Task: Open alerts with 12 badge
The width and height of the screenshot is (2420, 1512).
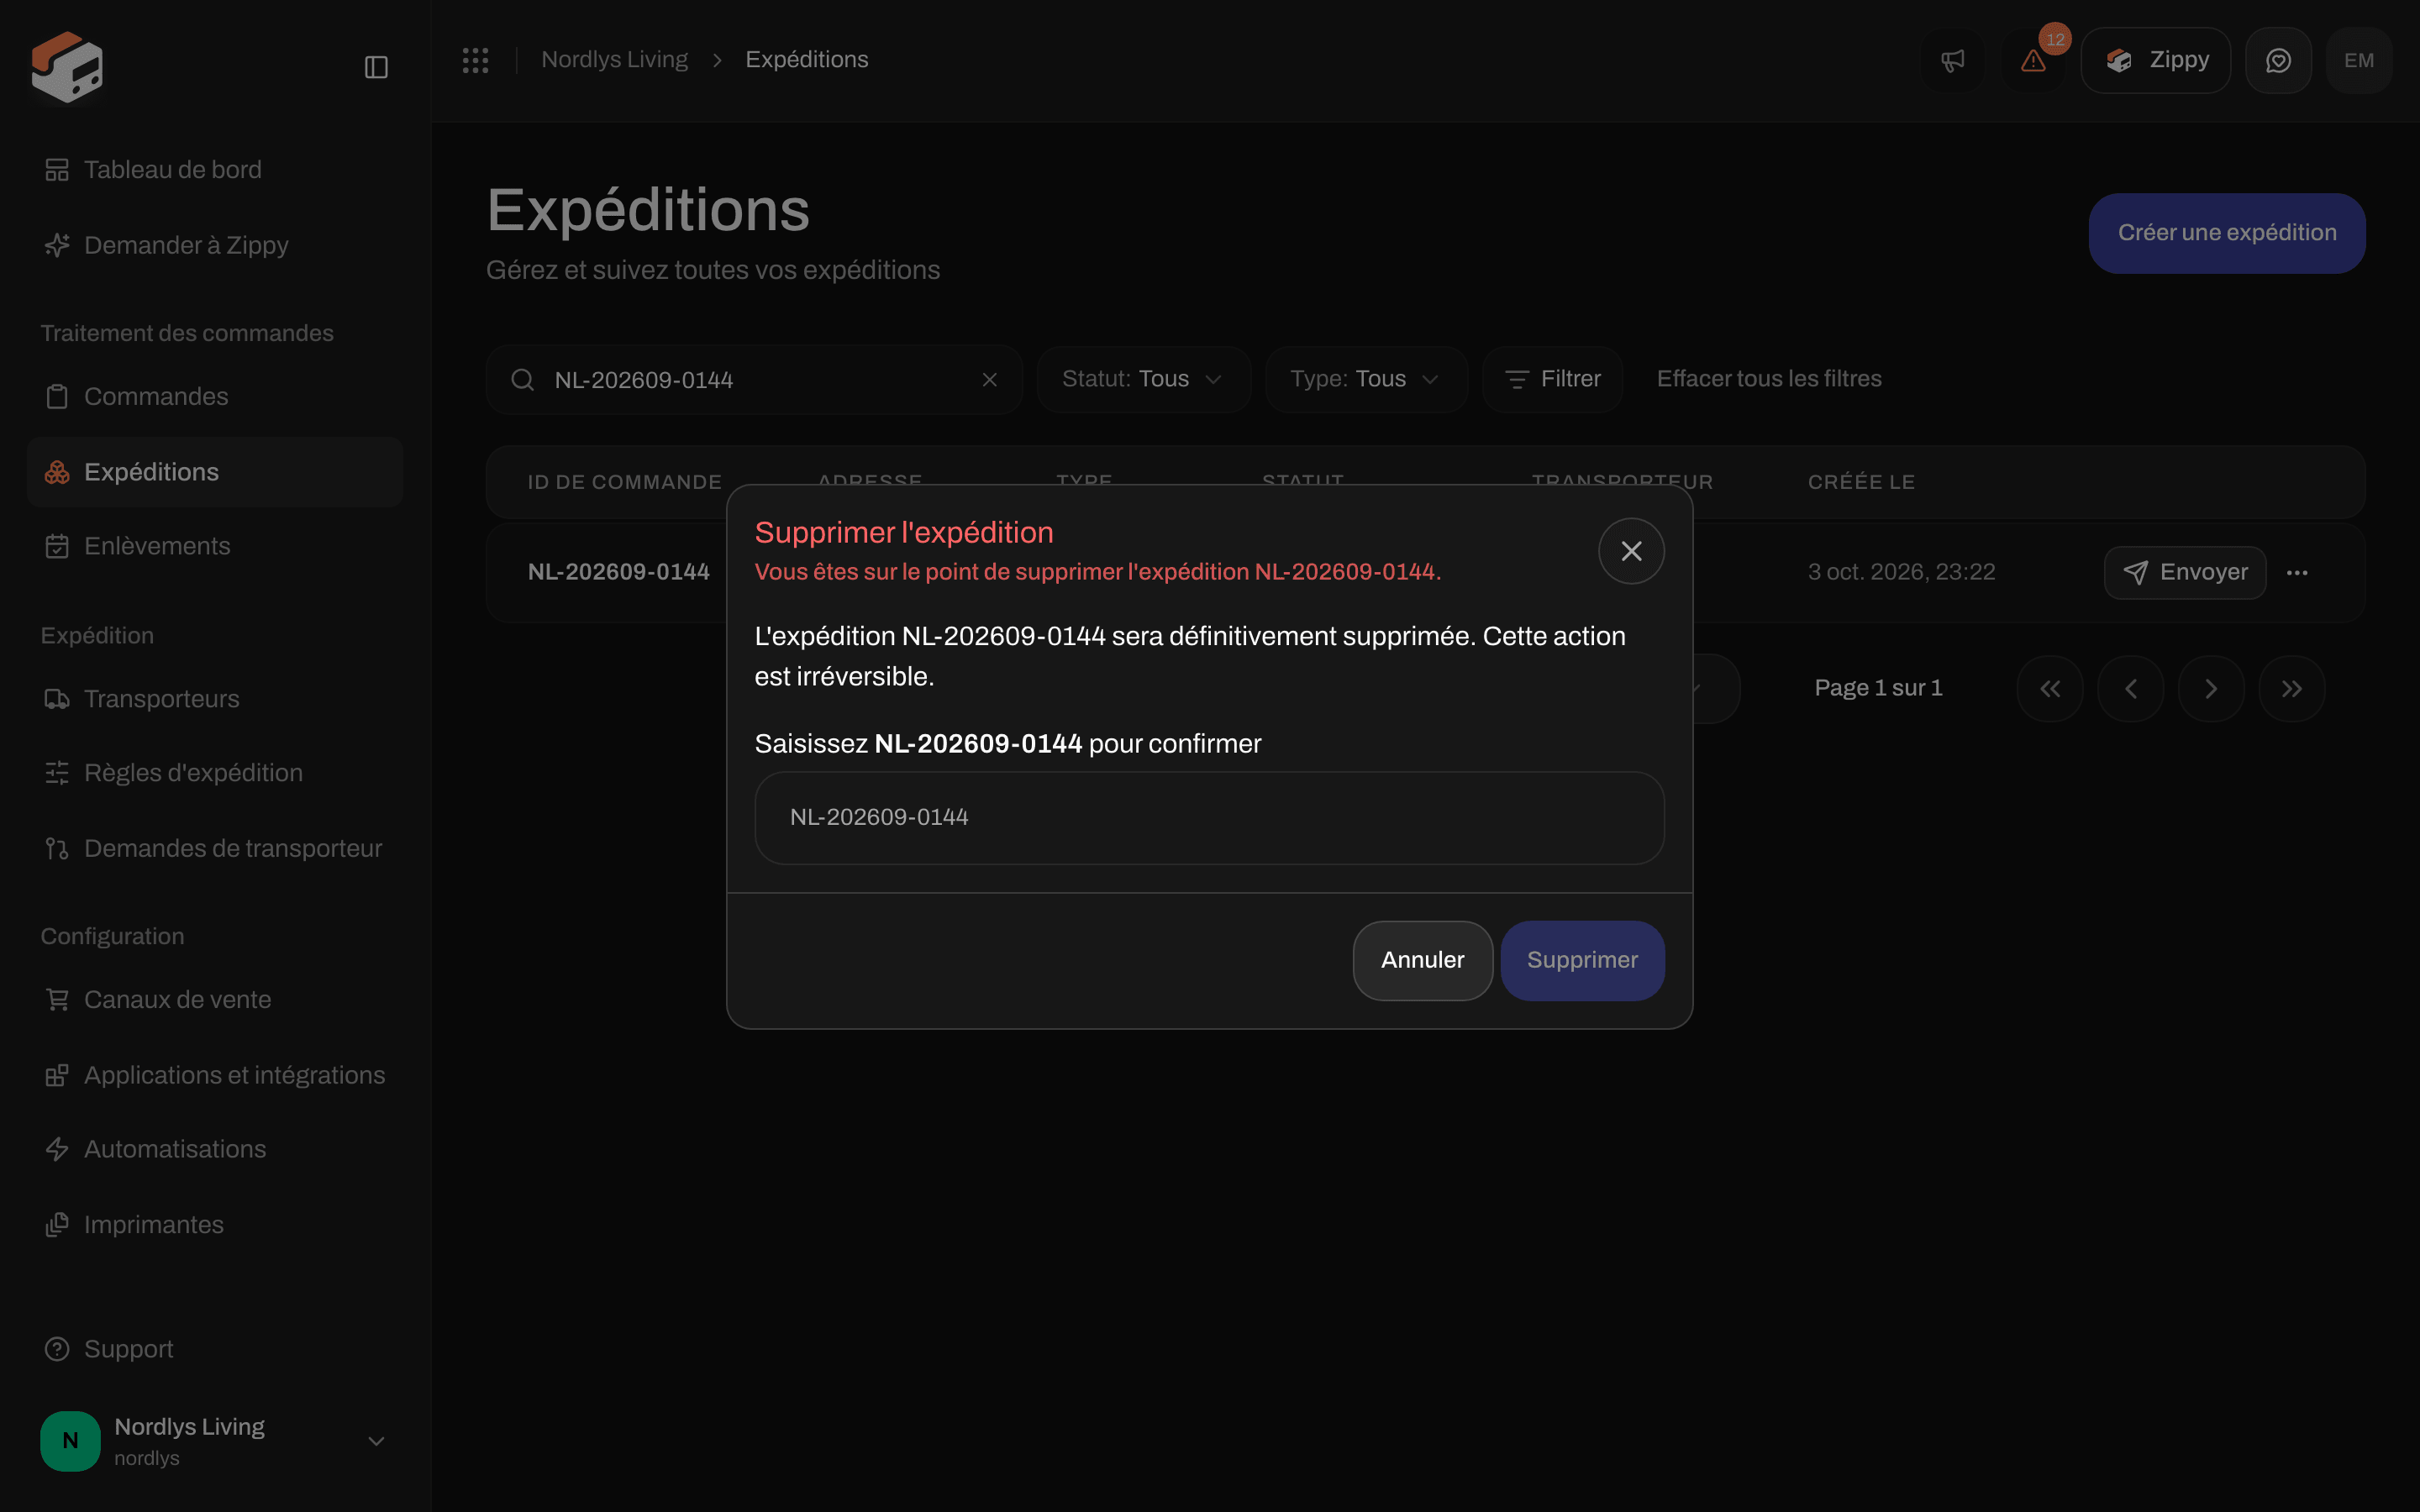Action: coord(2034,60)
